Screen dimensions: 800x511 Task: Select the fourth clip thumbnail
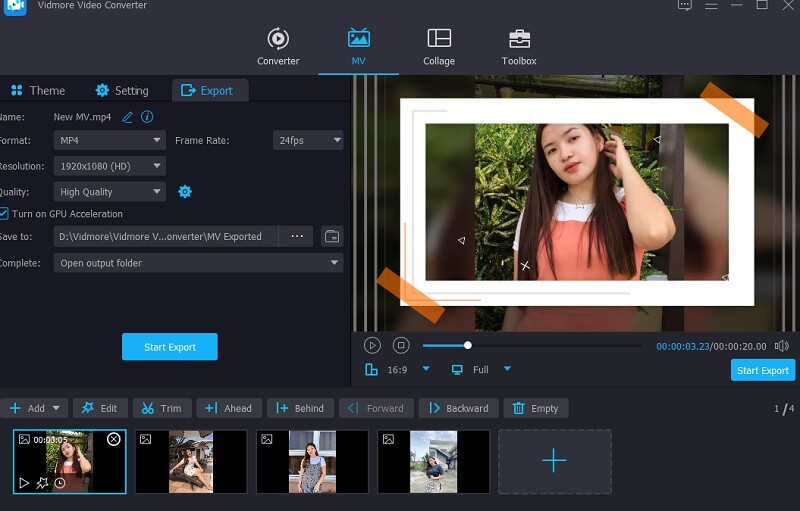tap(433, 461)
